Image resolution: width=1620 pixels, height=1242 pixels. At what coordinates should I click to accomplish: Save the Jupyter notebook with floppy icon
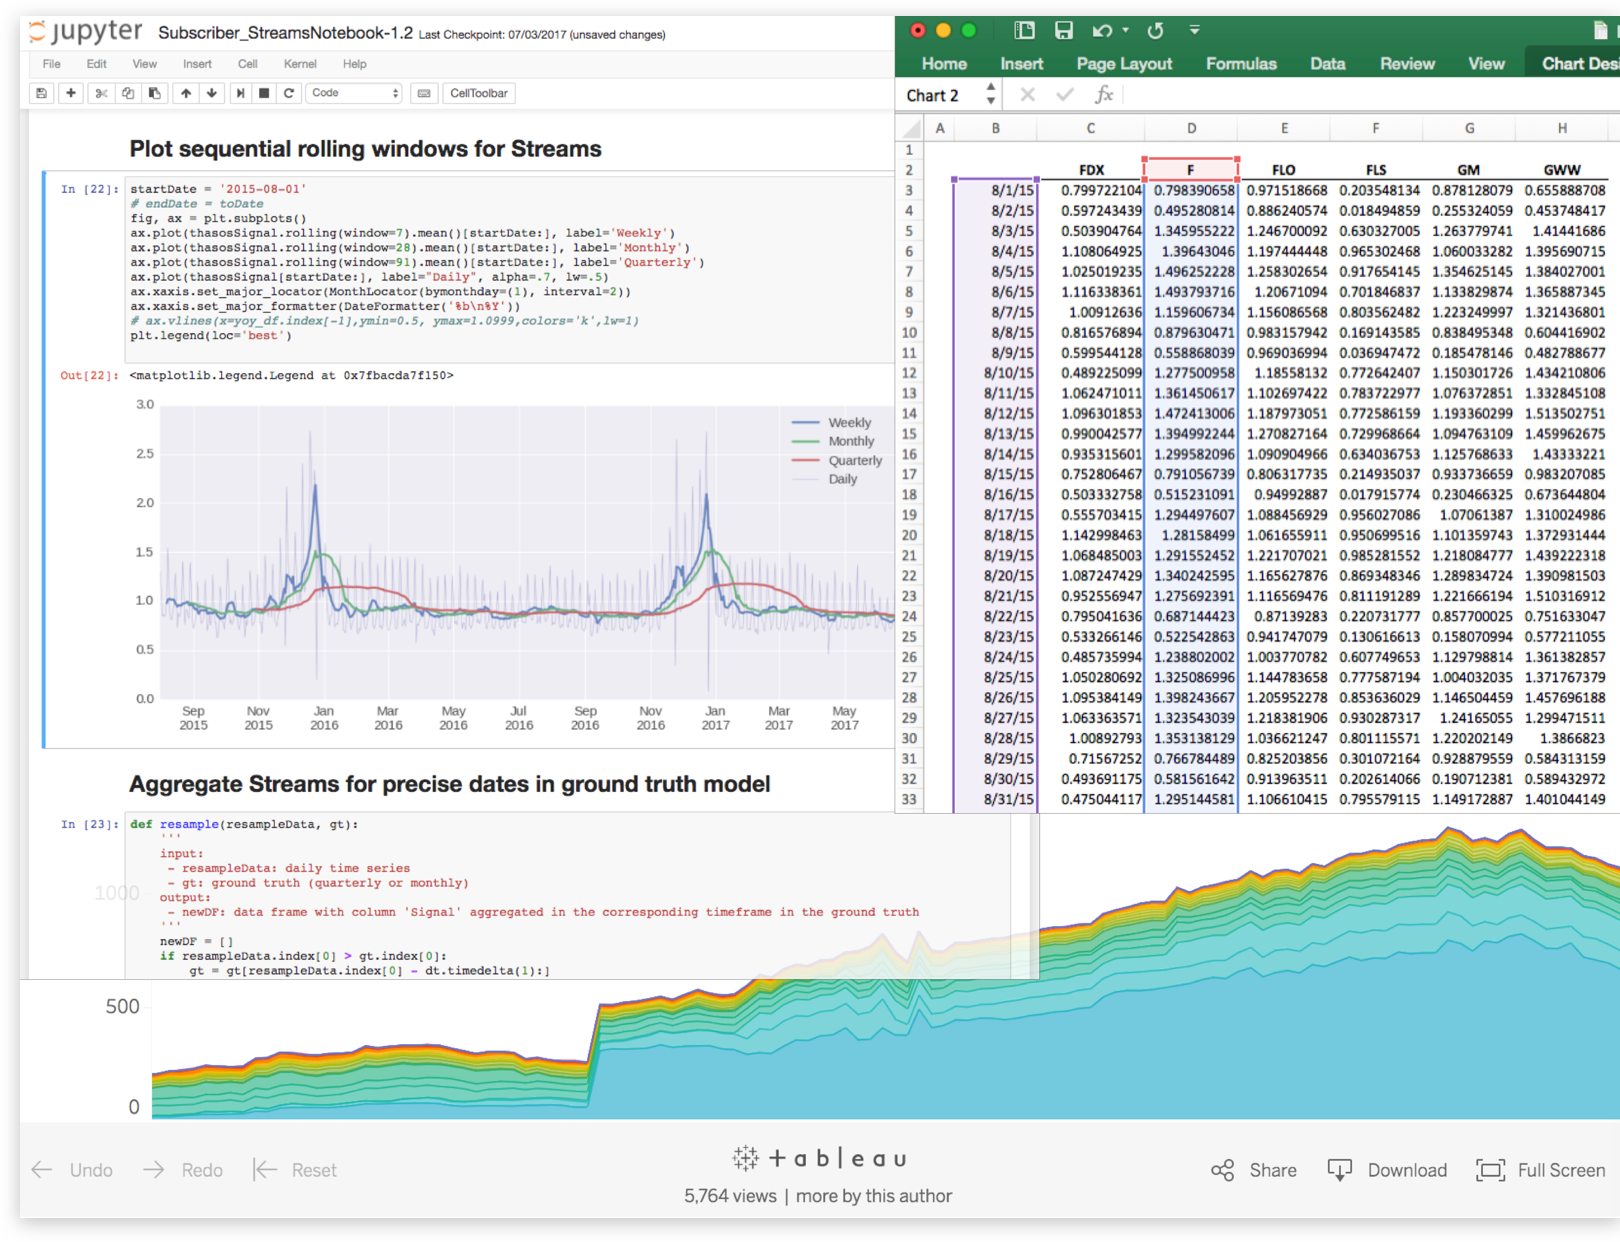pos(41,93)
